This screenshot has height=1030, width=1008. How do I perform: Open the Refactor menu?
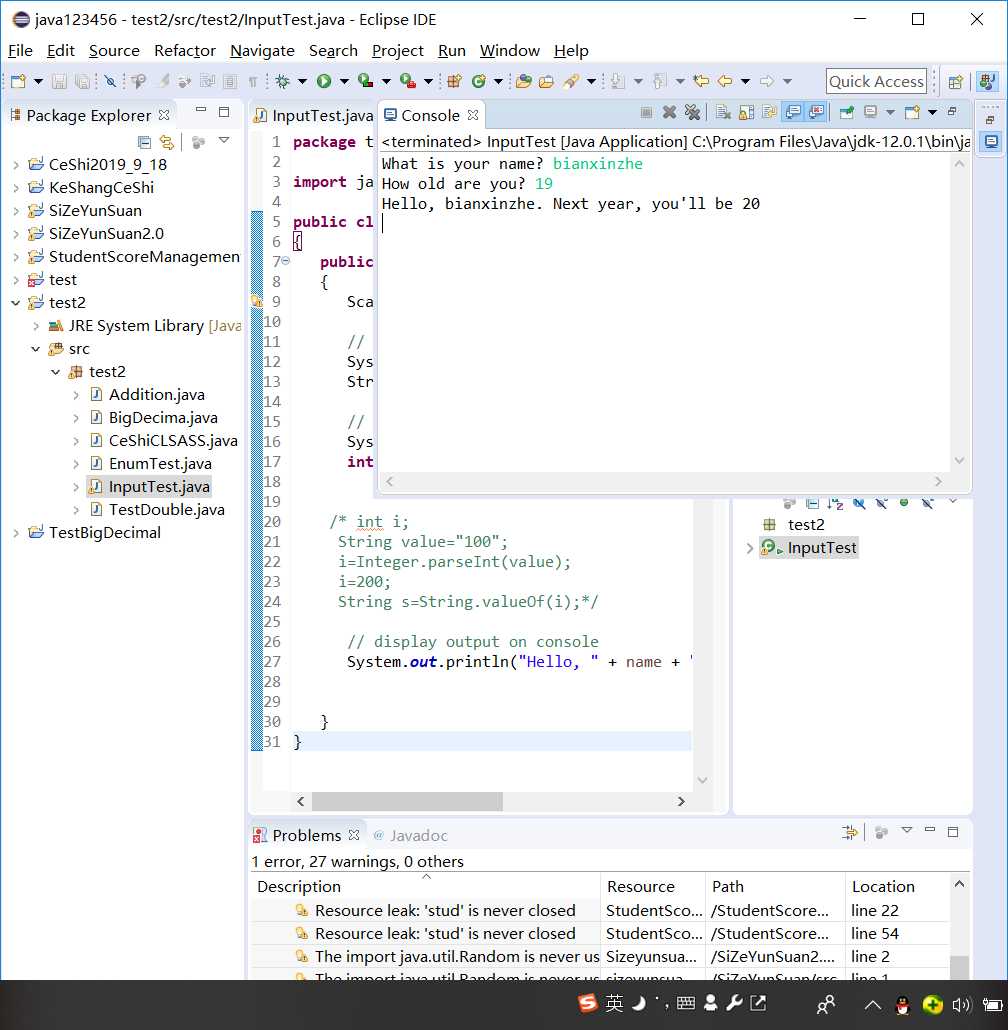[185, 51]
